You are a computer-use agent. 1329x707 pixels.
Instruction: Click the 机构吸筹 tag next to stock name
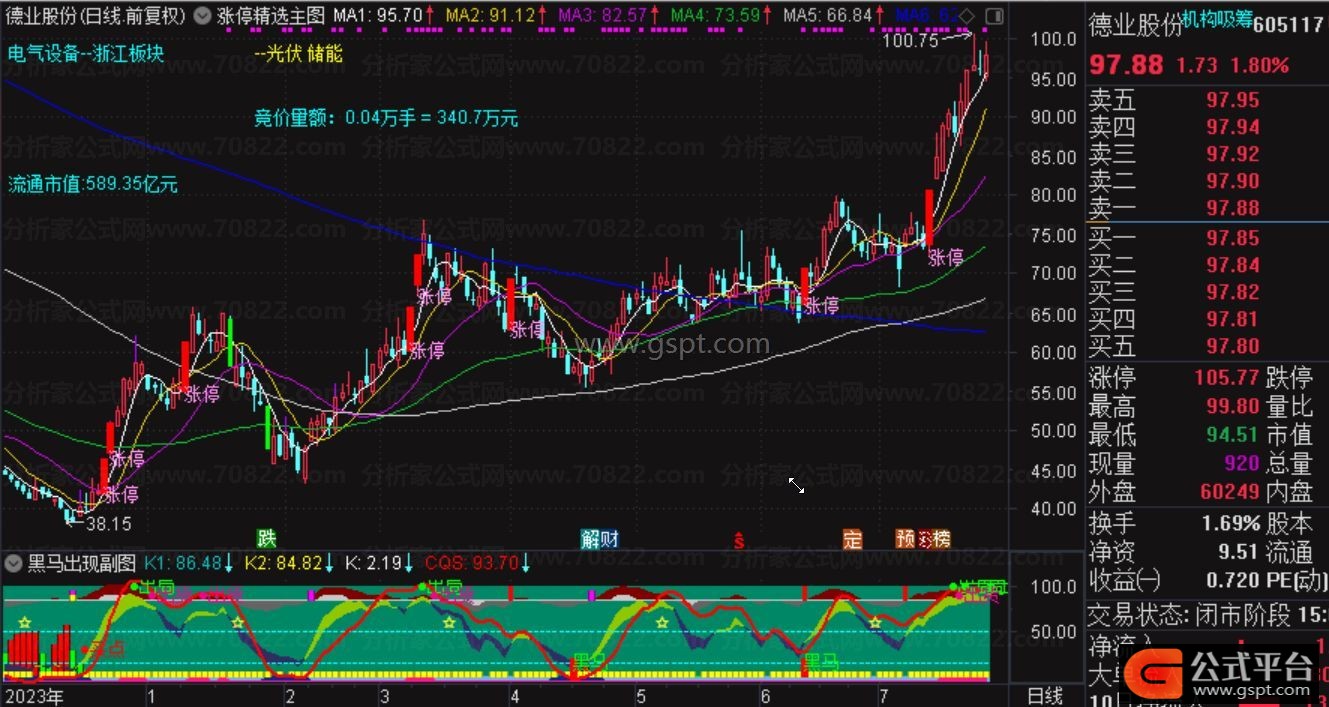point(1216,20)
